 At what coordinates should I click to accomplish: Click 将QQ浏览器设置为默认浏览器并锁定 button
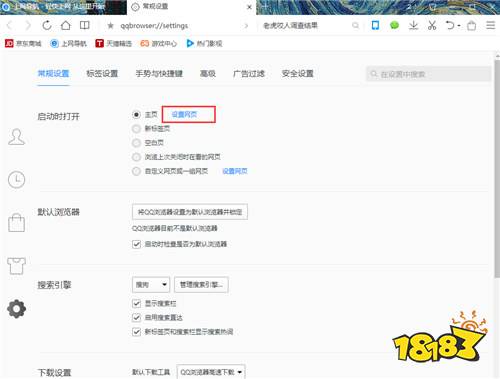click(190, 212)
